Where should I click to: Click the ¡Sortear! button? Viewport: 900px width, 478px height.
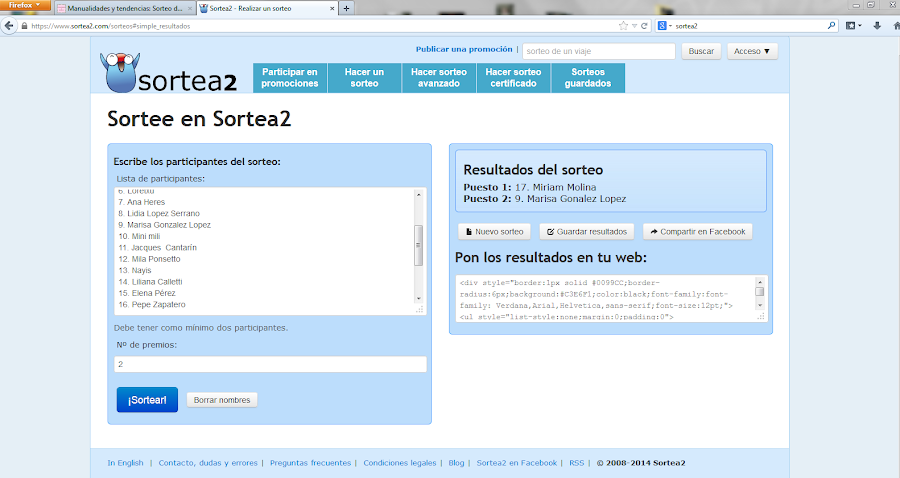coord(148,400)
